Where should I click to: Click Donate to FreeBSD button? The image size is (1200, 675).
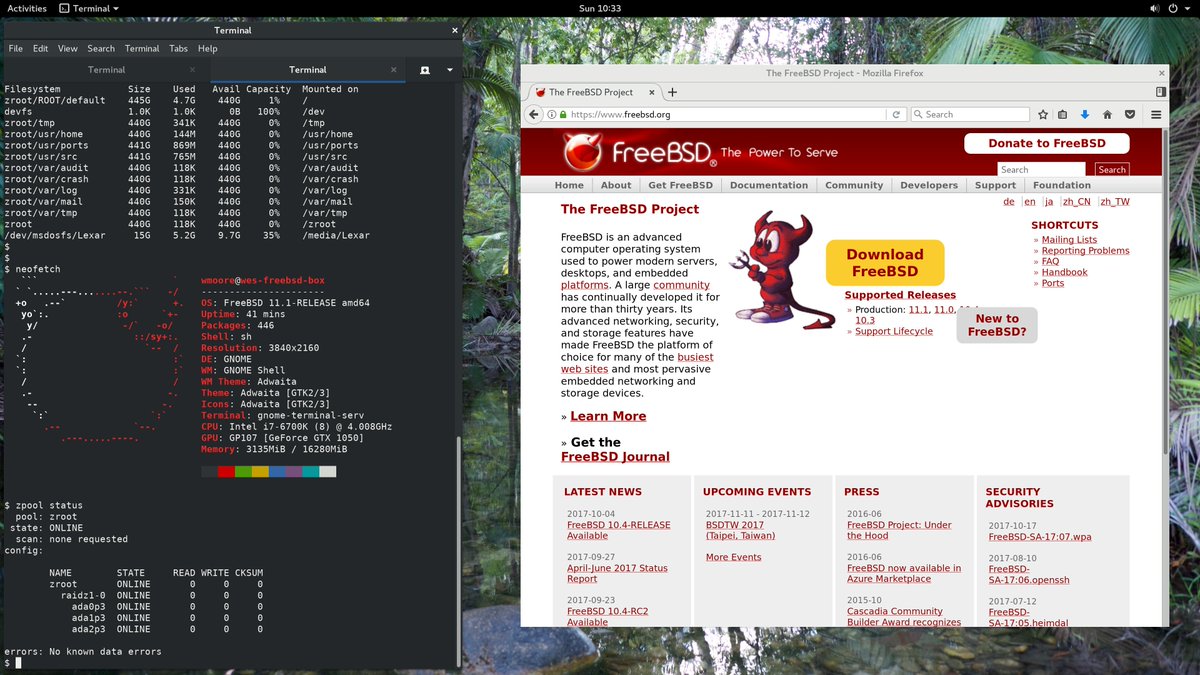(1047, 143)
